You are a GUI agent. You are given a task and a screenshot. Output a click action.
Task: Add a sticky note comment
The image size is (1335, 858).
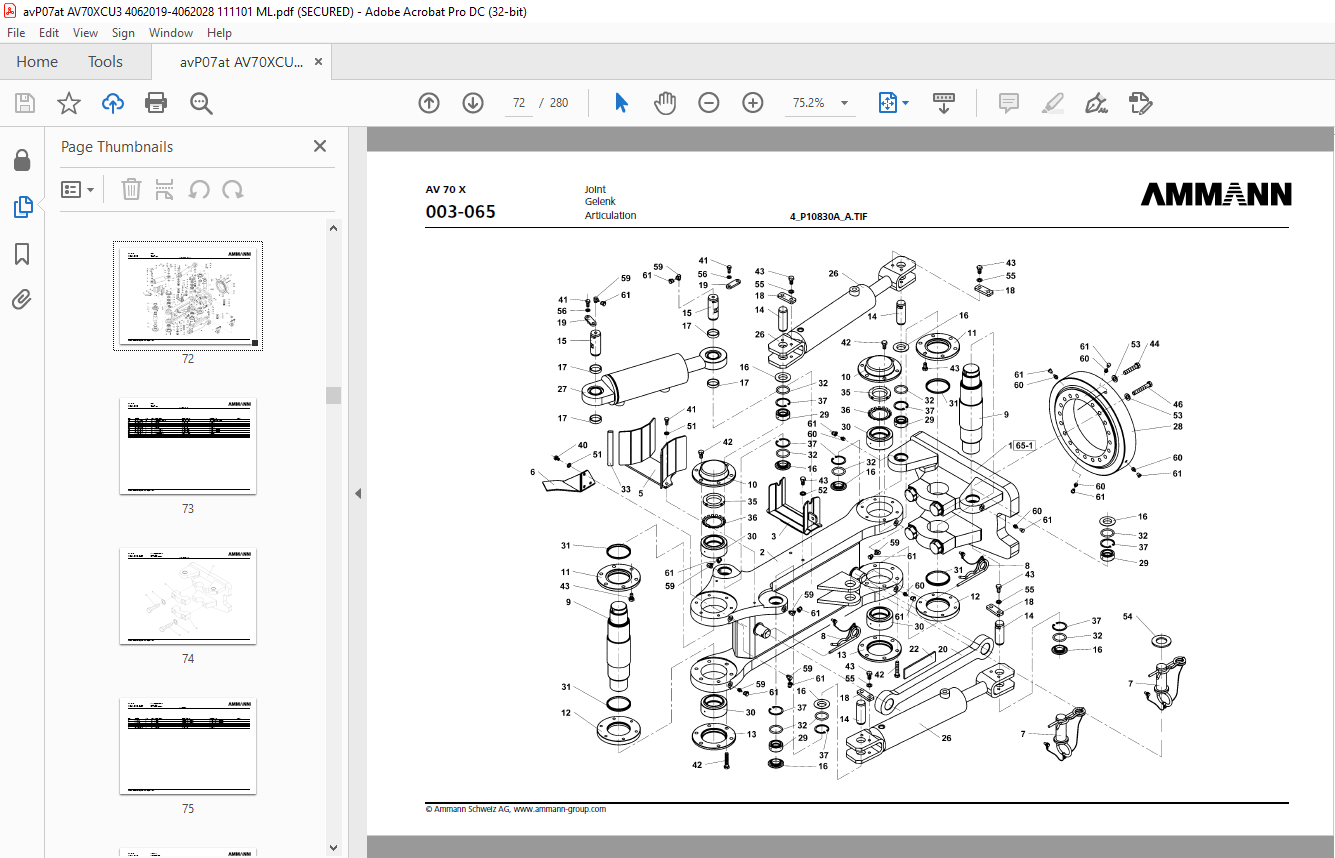(x=1009, y=103)
